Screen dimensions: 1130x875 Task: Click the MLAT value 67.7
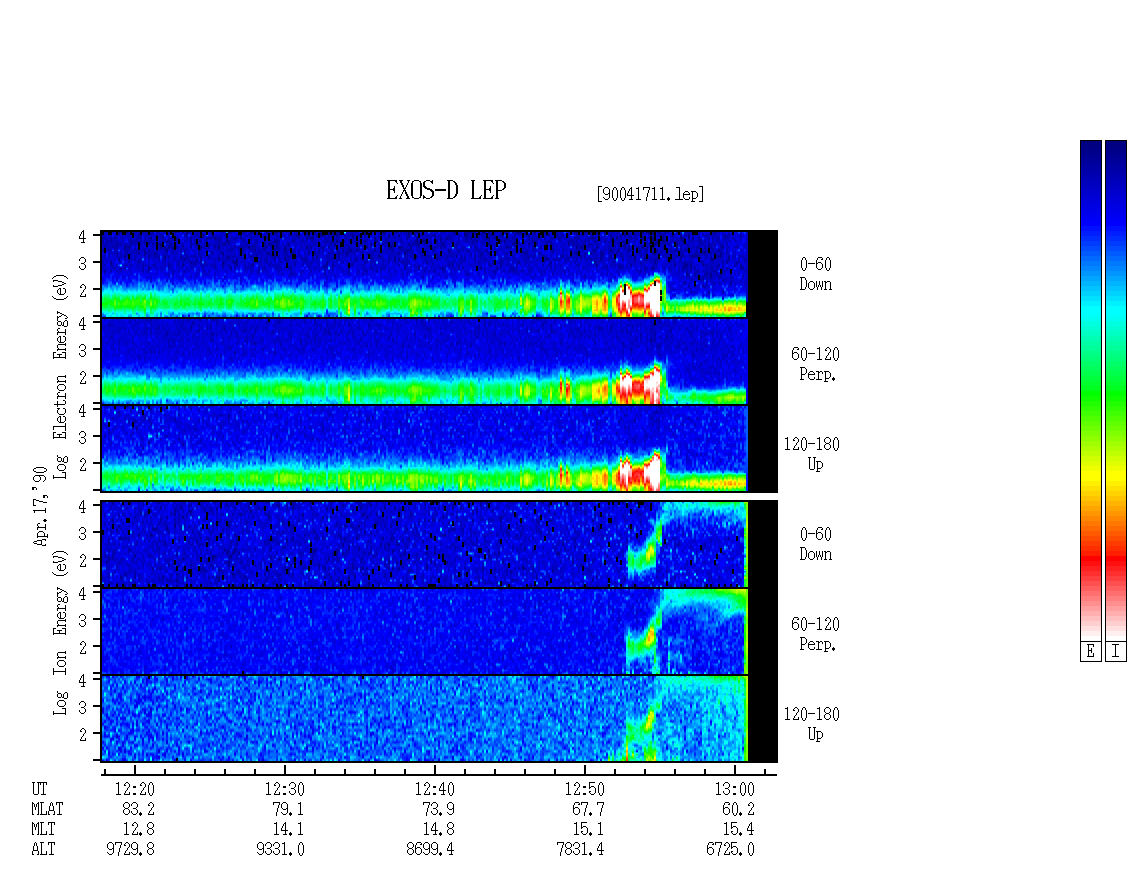pos(588,809)
